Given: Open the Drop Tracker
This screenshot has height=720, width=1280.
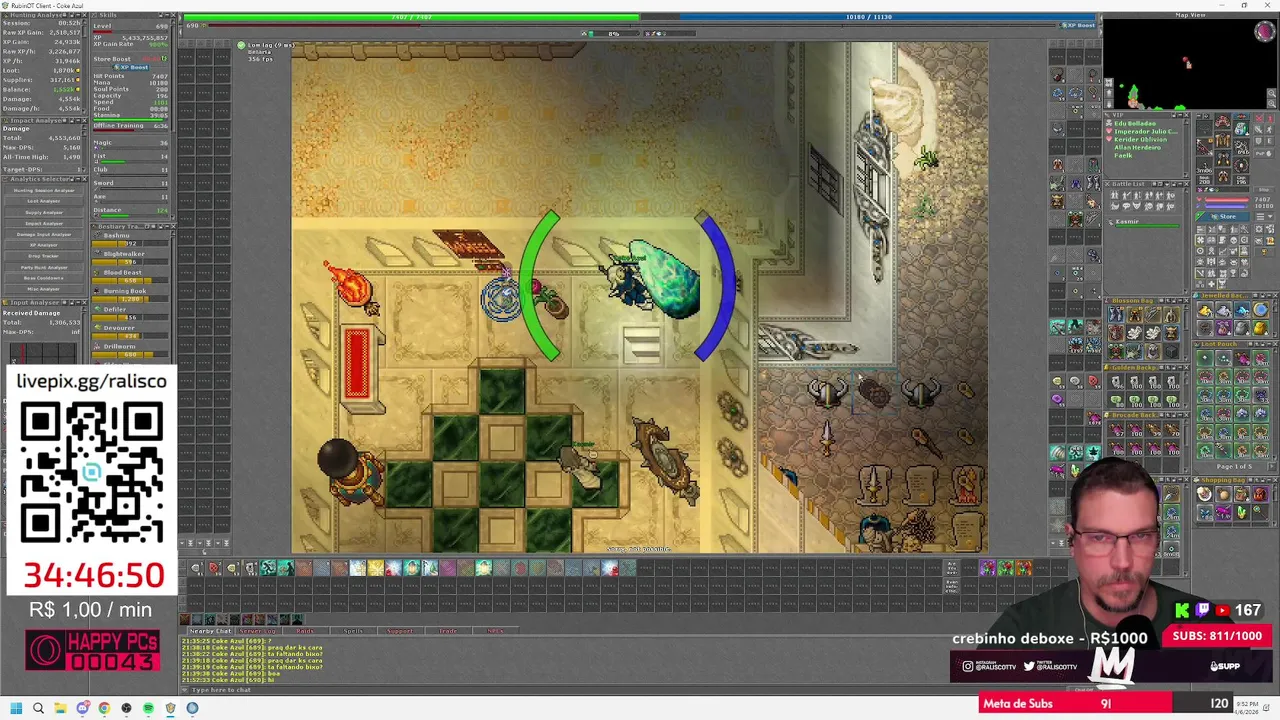Looking at the screenshot, I should [x=44, y=256].
